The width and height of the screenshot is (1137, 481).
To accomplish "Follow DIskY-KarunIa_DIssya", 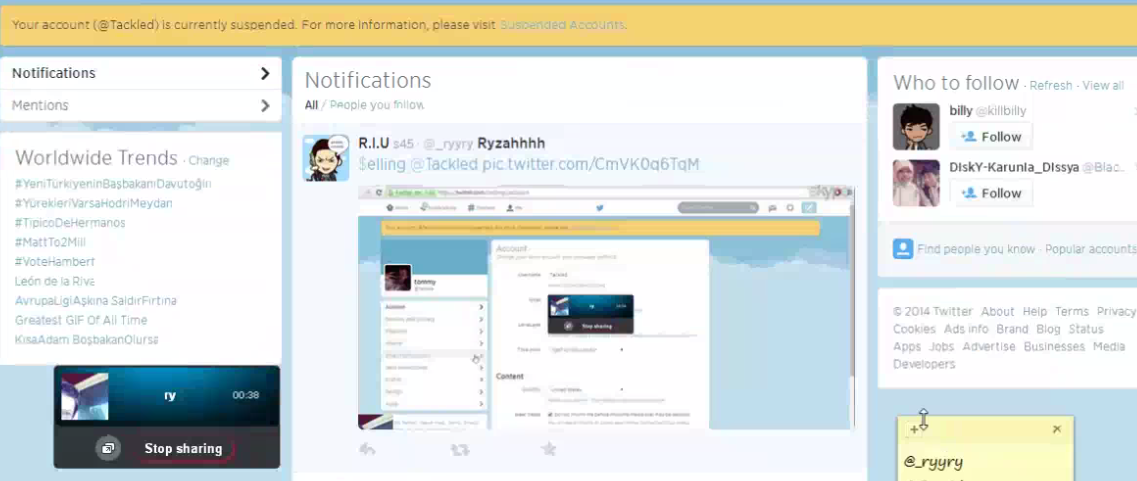I will tap(991, 193).
